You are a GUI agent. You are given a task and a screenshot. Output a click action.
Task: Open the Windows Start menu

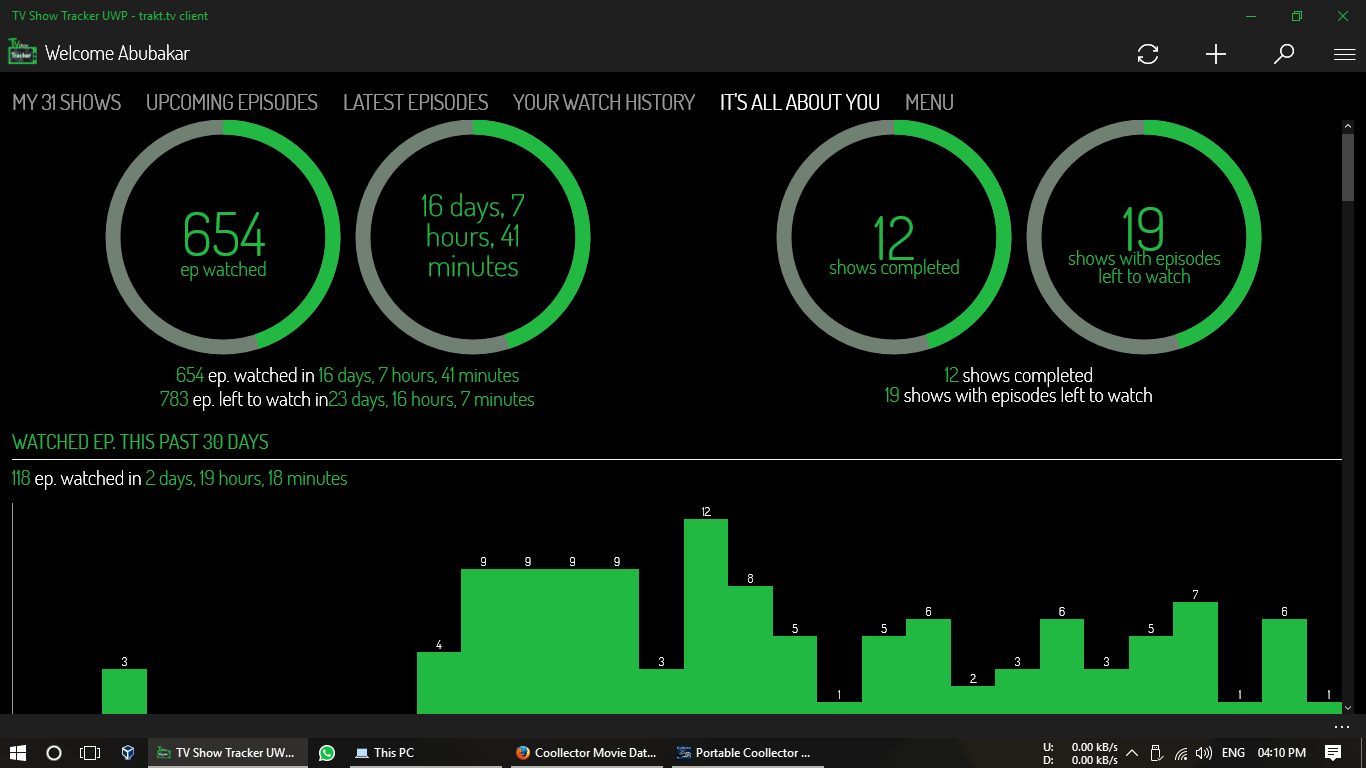click(x=17, y=753)
